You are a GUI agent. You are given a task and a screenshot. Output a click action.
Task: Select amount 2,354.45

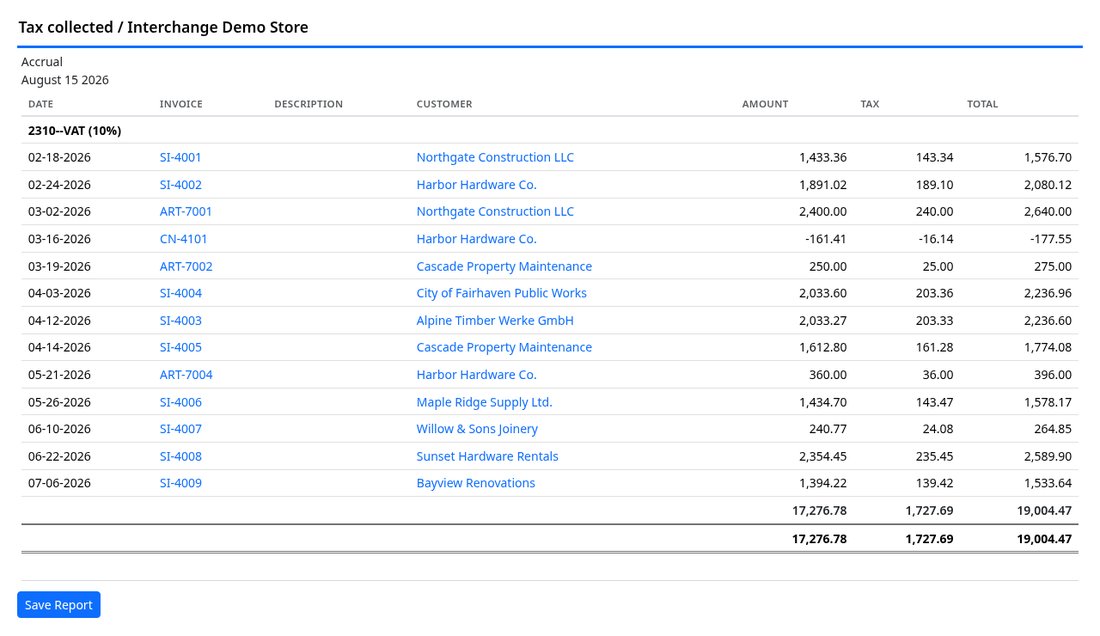coord(823,456)
